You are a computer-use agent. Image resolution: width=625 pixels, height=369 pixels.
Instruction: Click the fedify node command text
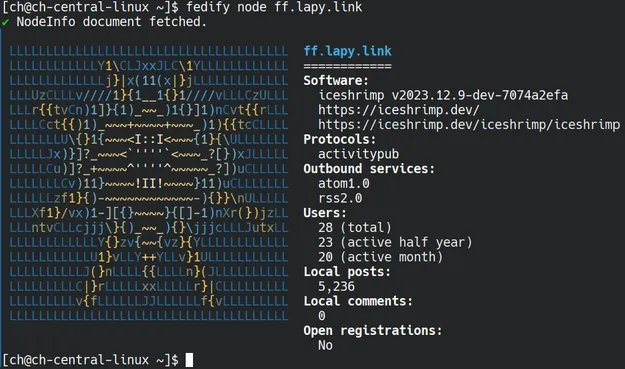(x=274, y=7)
